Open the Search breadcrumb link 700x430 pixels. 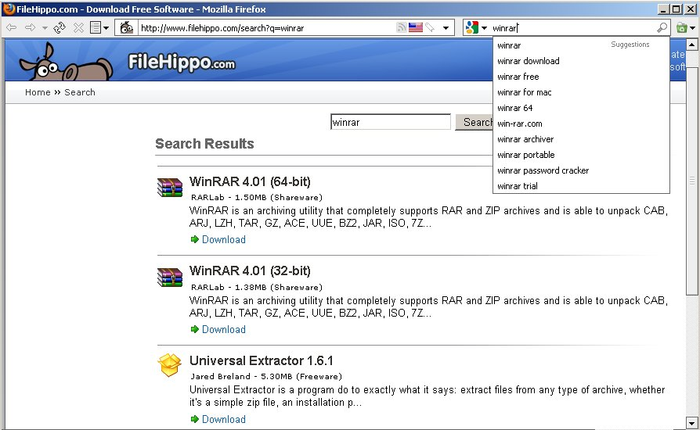pyautogui.click(x=79, y=92)
